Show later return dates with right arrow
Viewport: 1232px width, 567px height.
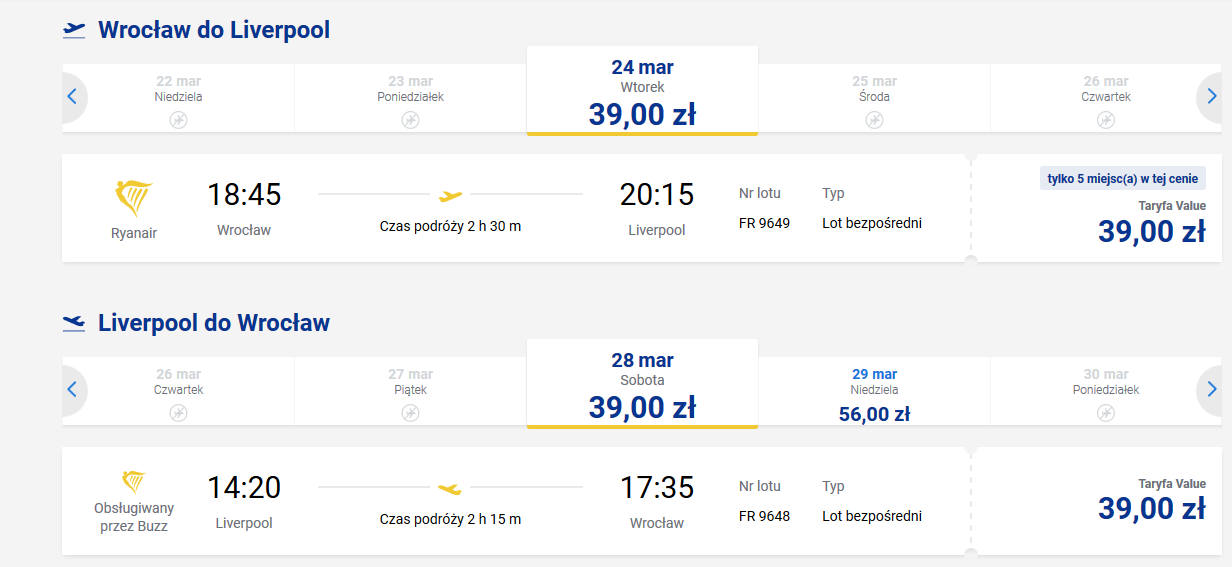tap(1211, 390)
